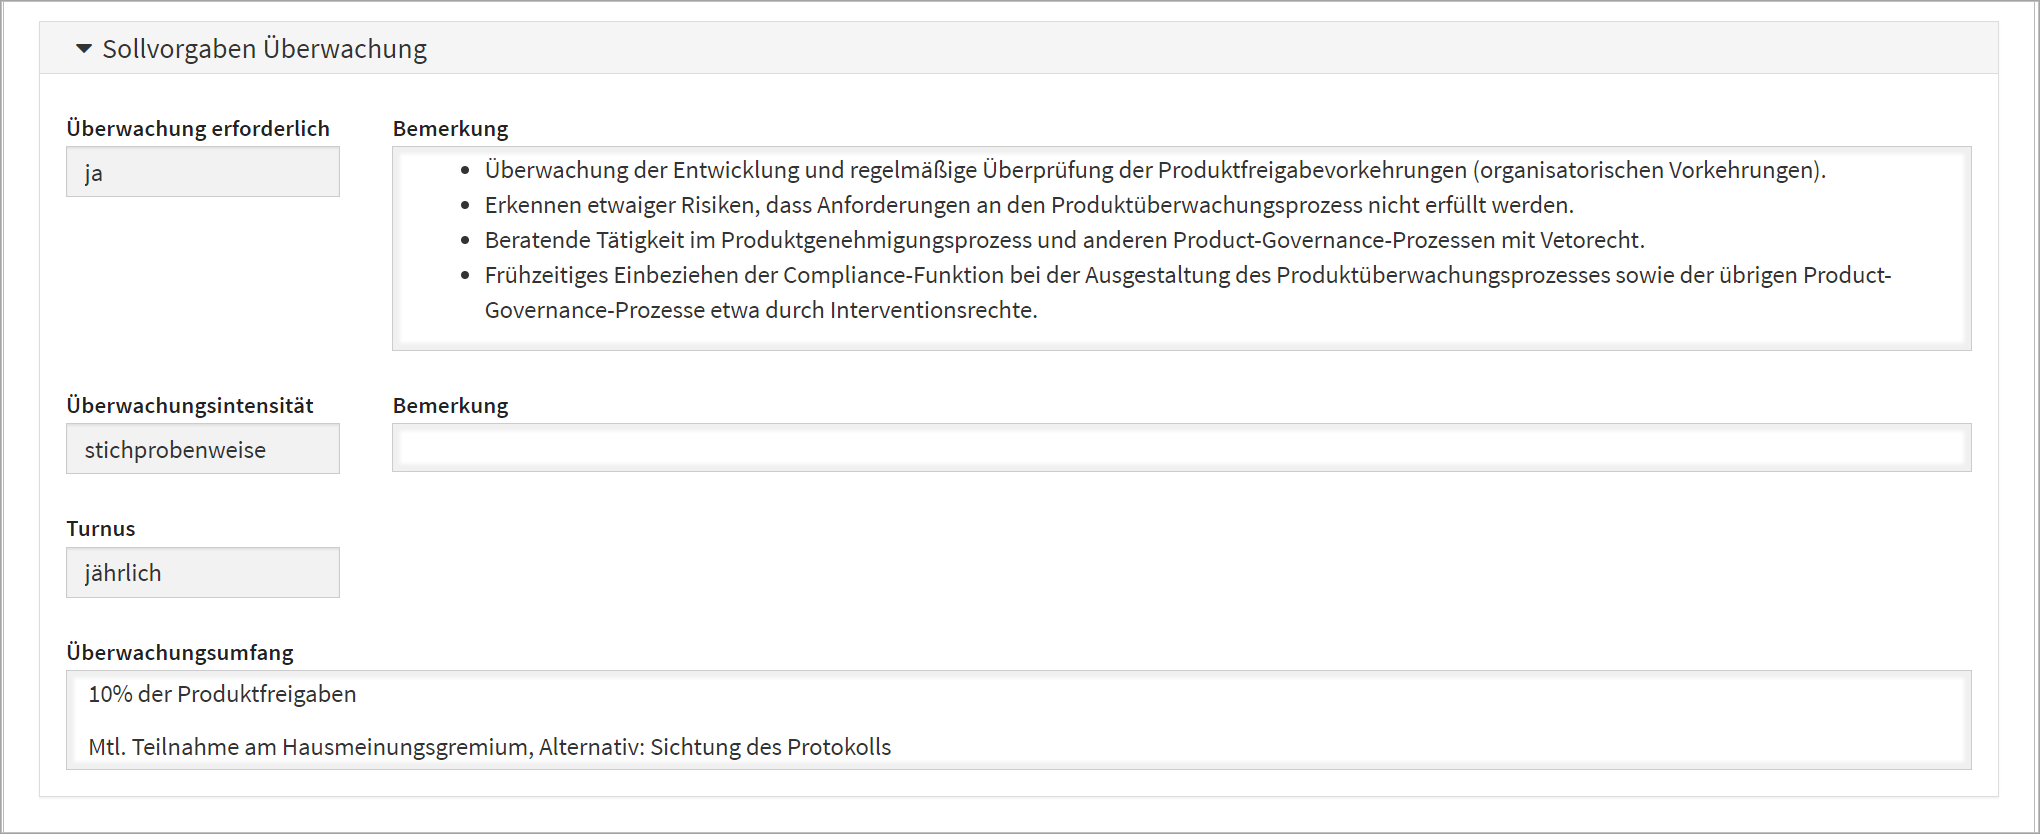This screenshot has height=834, width=2040.
Task: Click the Überwachungsumfang label
Action: click(180, 652)
